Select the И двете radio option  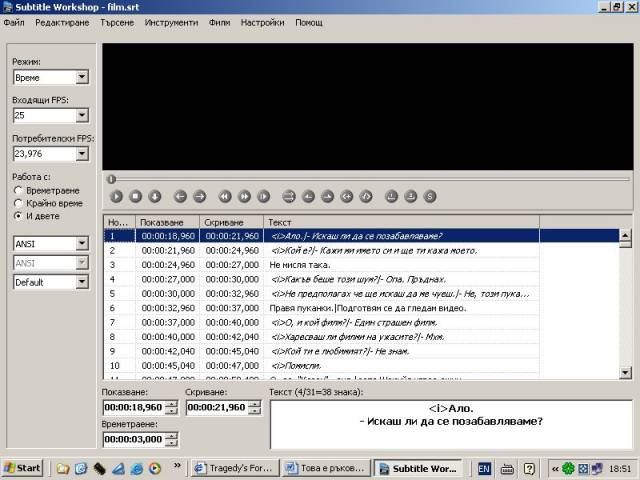pos(18,216)
